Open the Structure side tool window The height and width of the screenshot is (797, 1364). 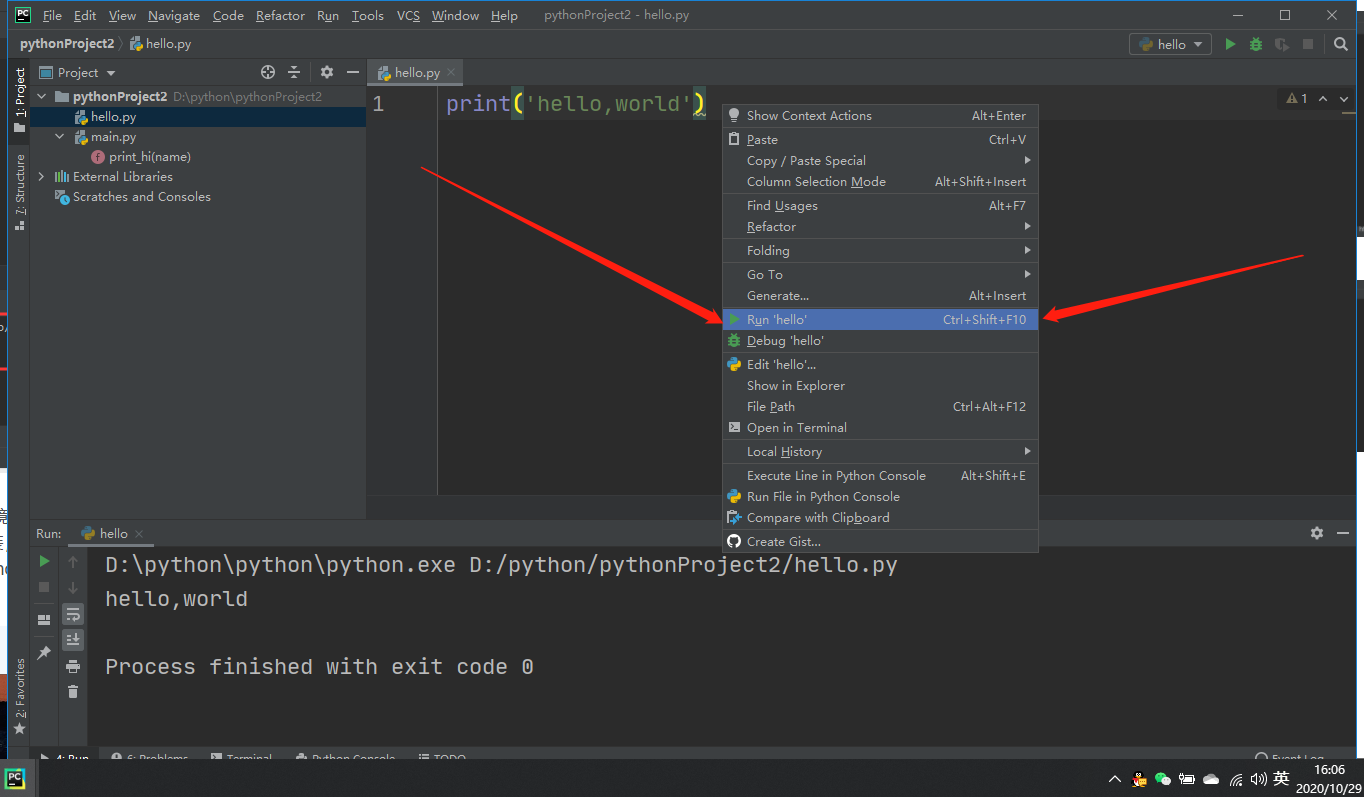[x=19, y=193]
